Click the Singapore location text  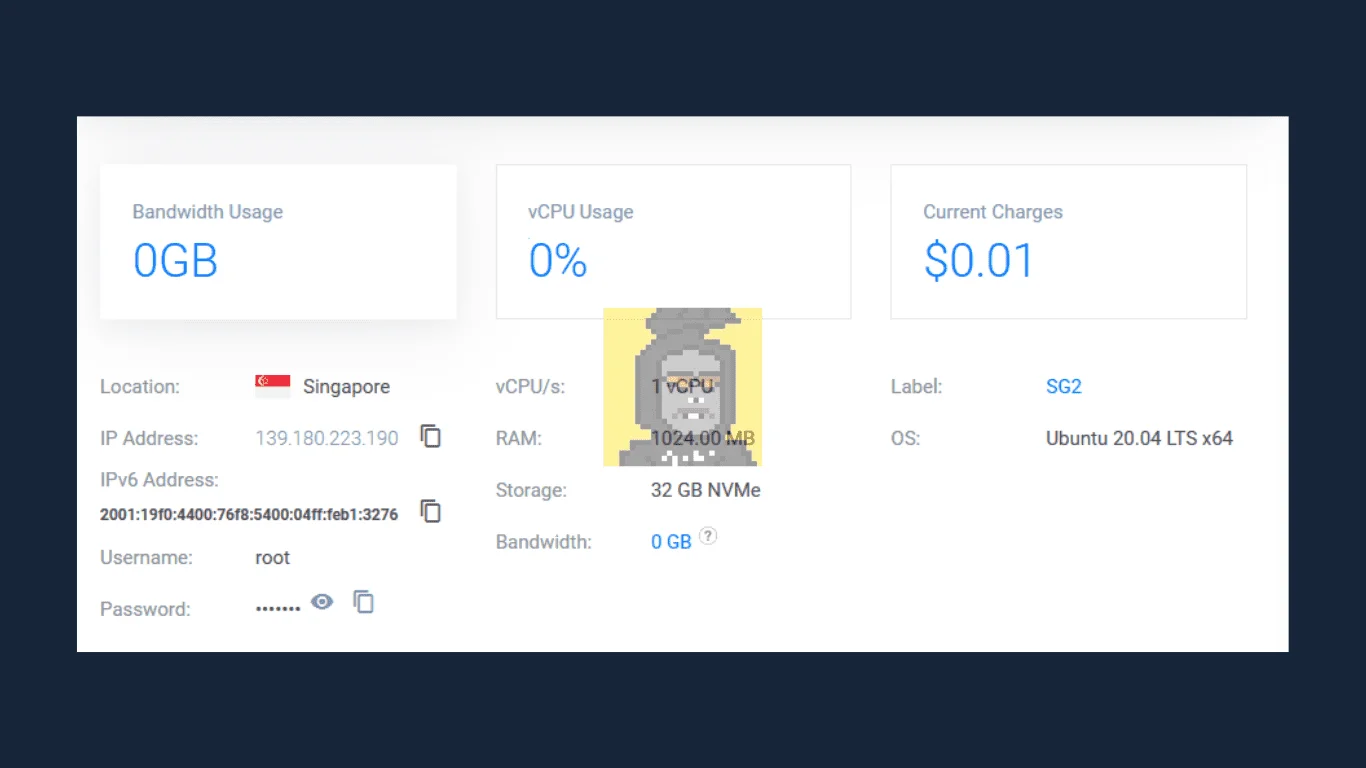click(x=347, y=387)
